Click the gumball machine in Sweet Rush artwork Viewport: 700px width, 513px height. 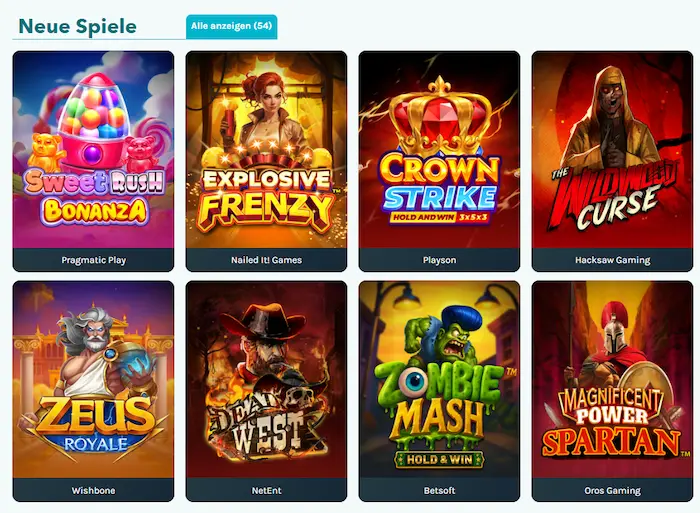point(92,122)
